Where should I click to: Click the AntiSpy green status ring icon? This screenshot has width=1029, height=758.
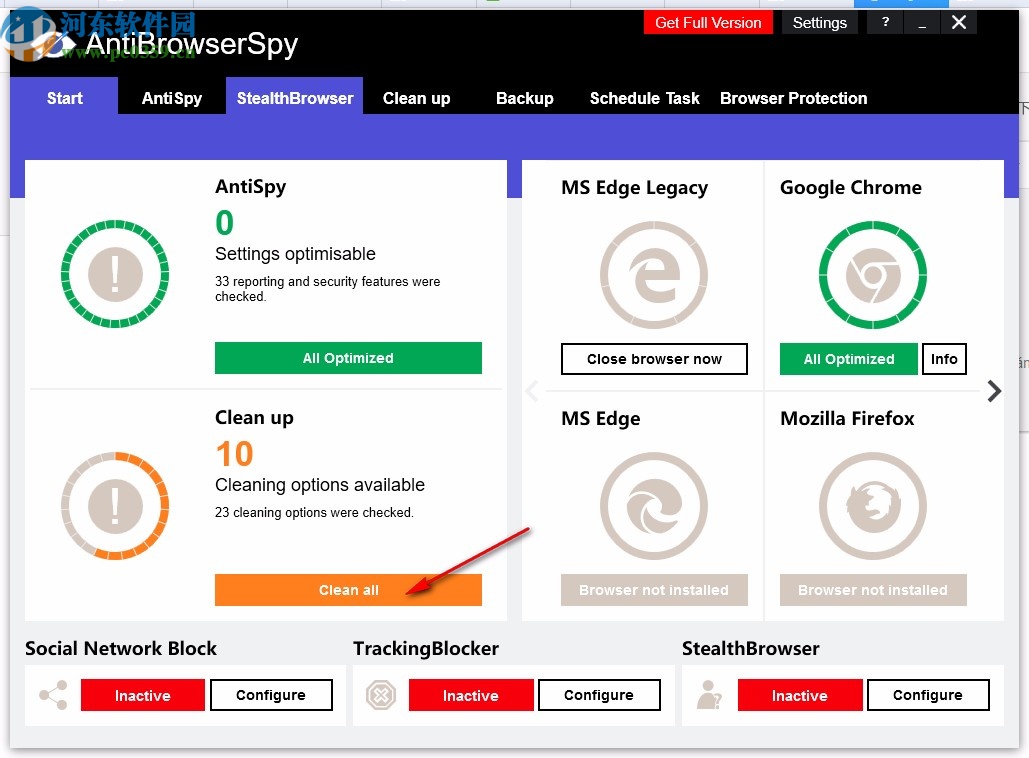[x=115, y=275]
